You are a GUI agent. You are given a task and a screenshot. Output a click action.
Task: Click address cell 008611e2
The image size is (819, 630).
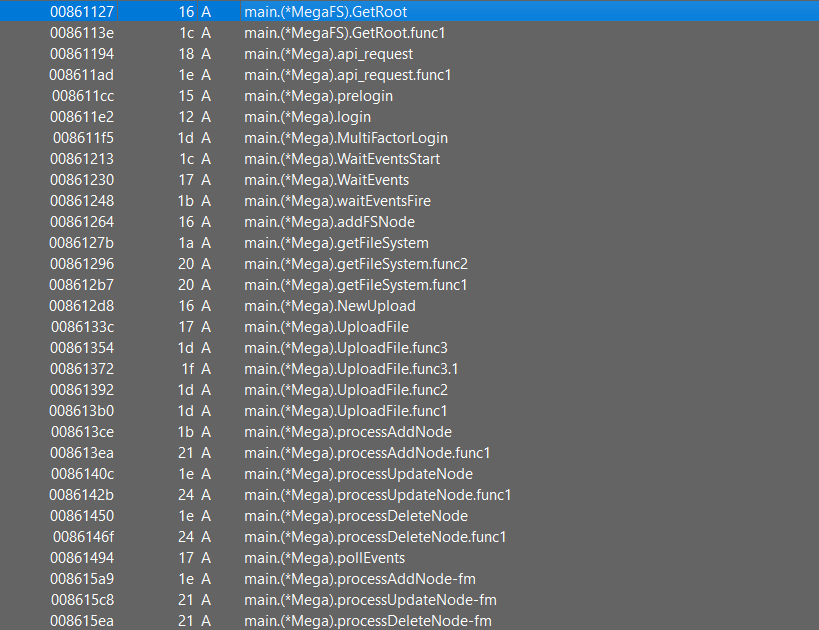tap(81, 116)
